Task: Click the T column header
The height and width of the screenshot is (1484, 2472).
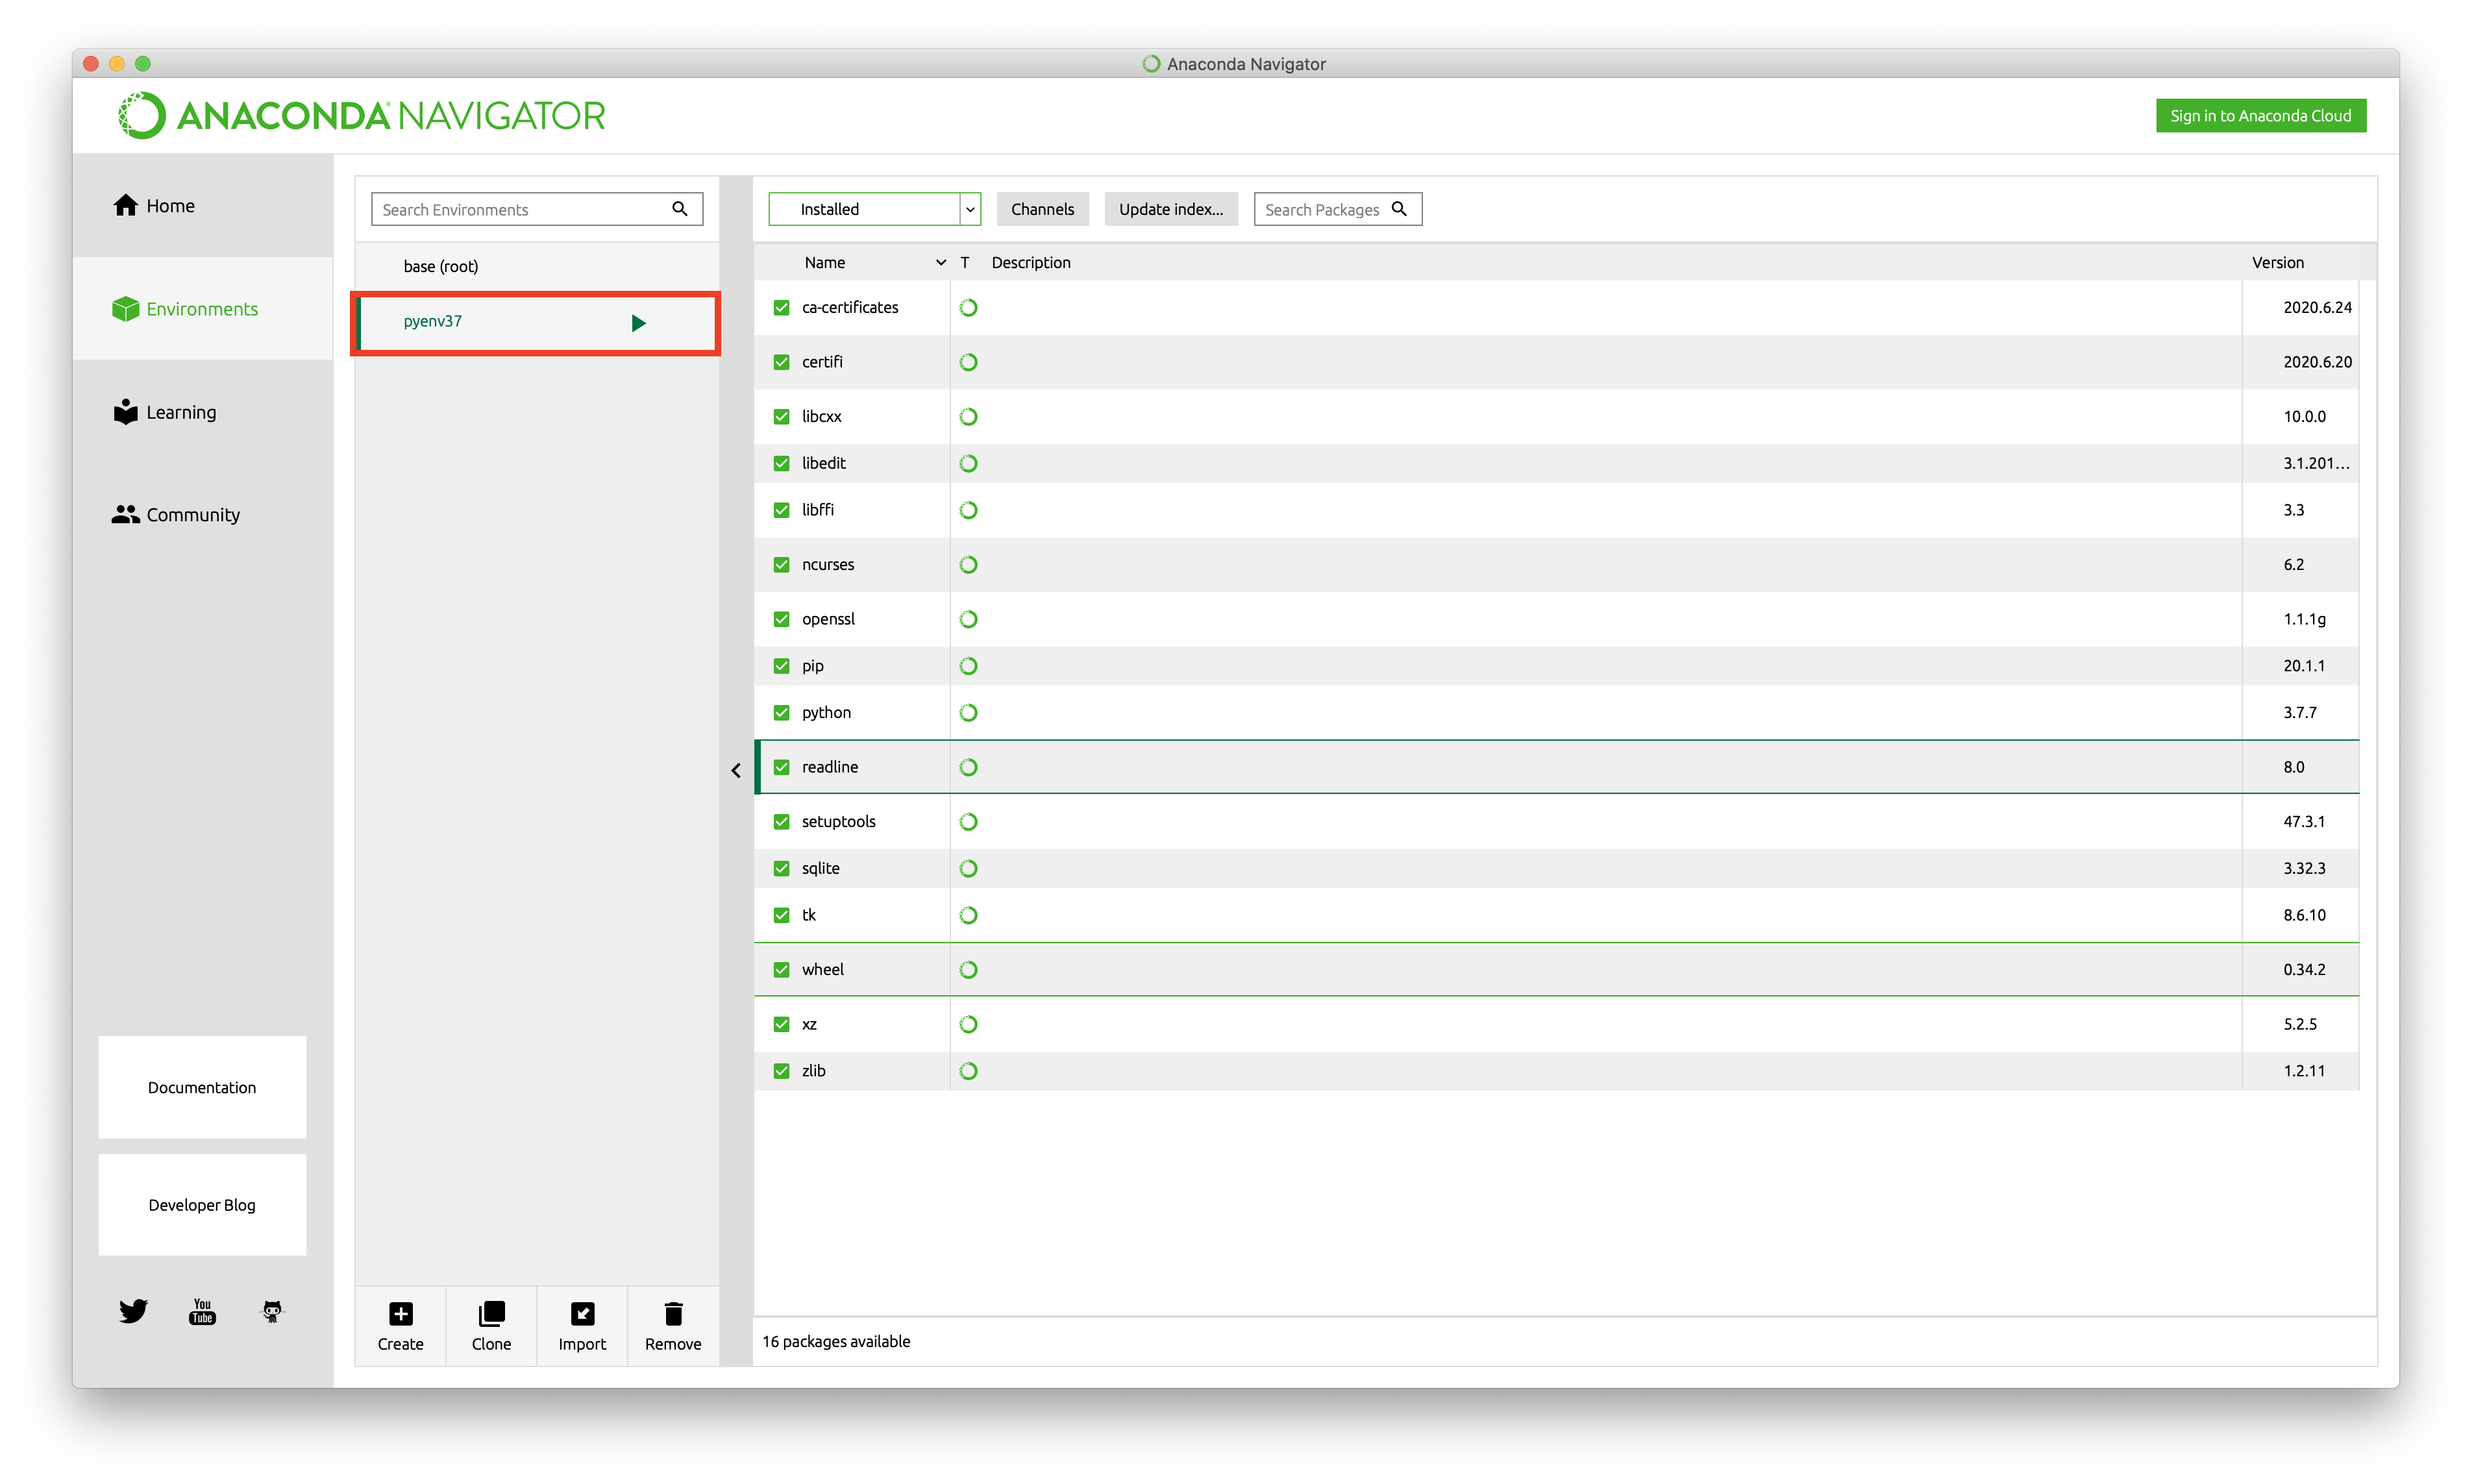Action: (965, 263)
